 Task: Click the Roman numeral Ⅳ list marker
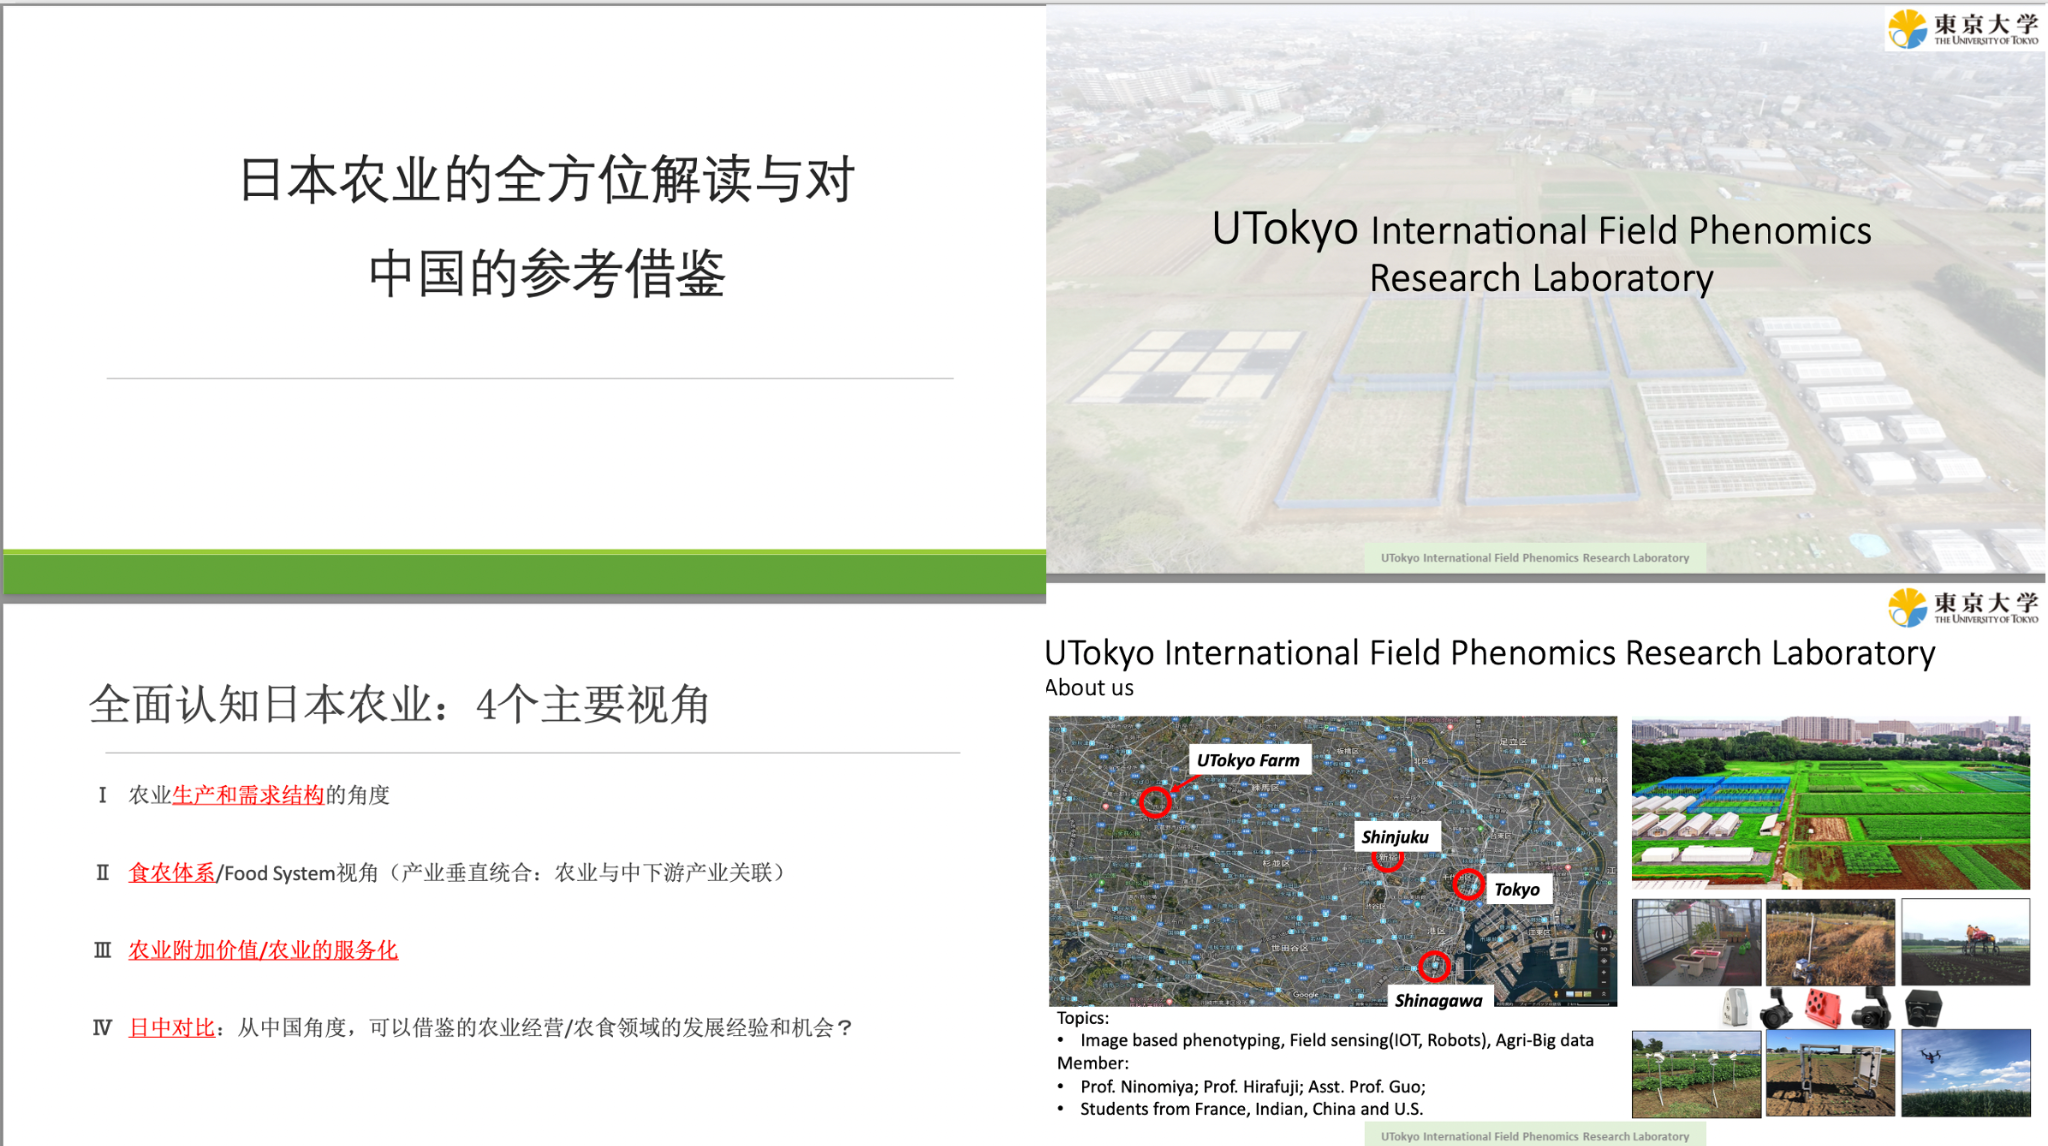pos(102,1028)
